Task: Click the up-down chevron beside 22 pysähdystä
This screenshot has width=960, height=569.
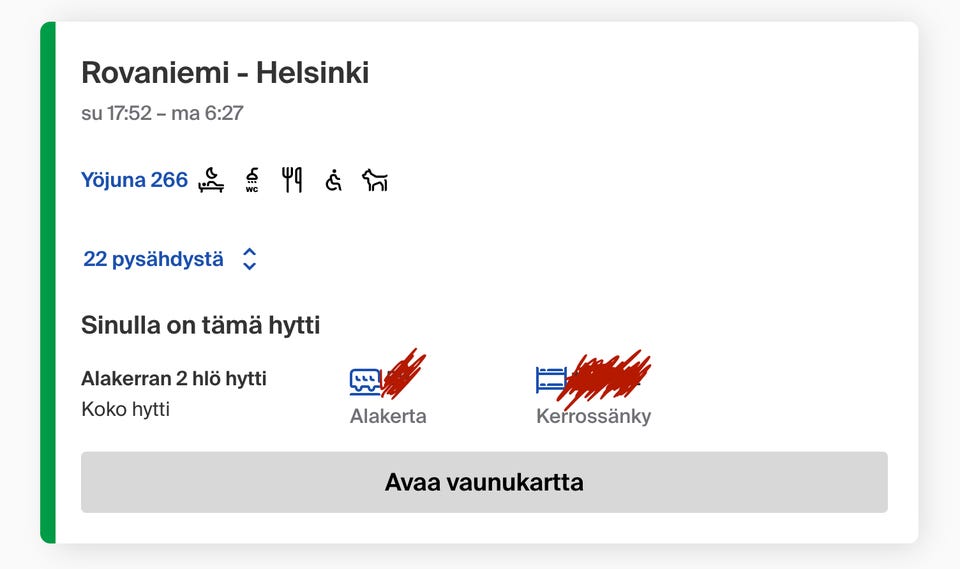Action: tap(250, 260)
